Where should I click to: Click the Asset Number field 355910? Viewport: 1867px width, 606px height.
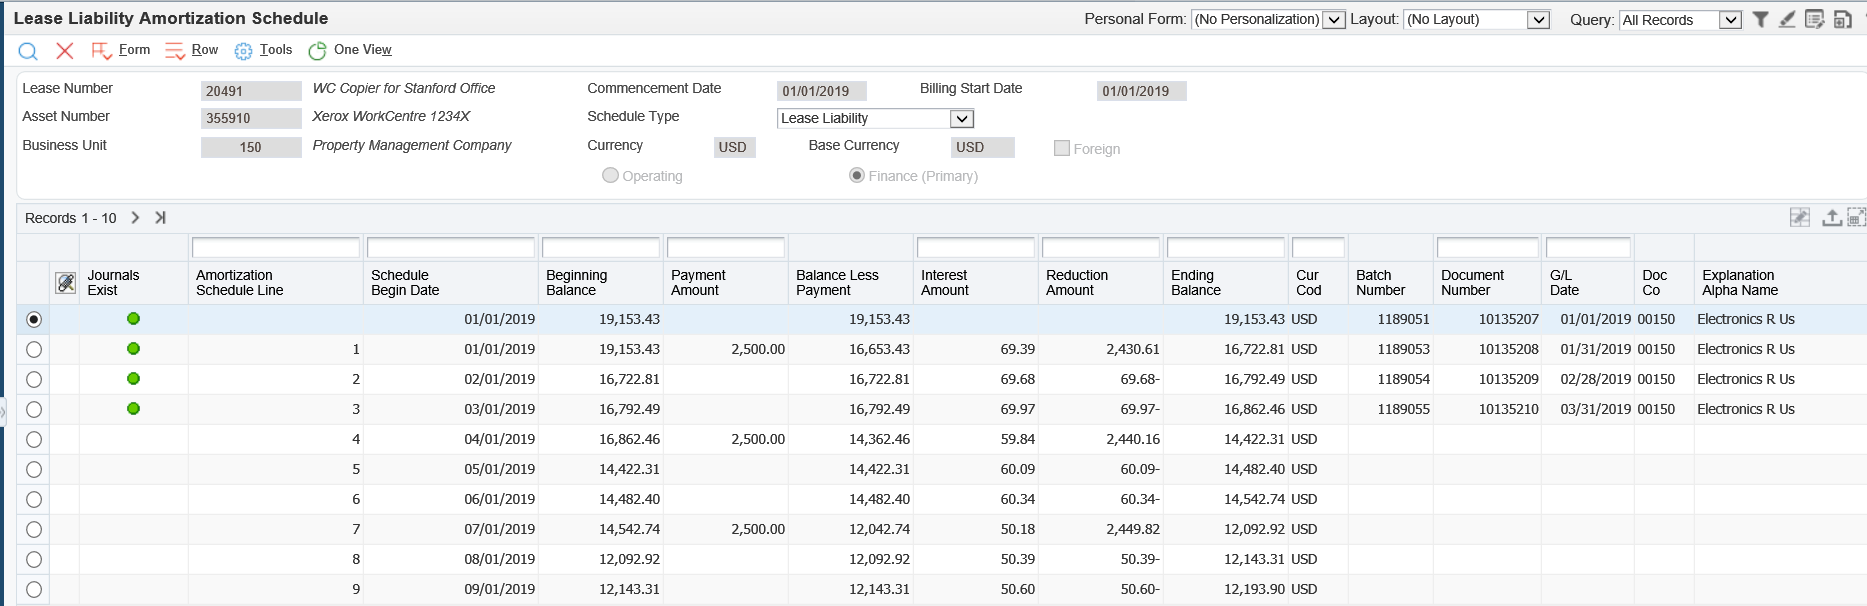pyautogui.click(x=251, y=118)
